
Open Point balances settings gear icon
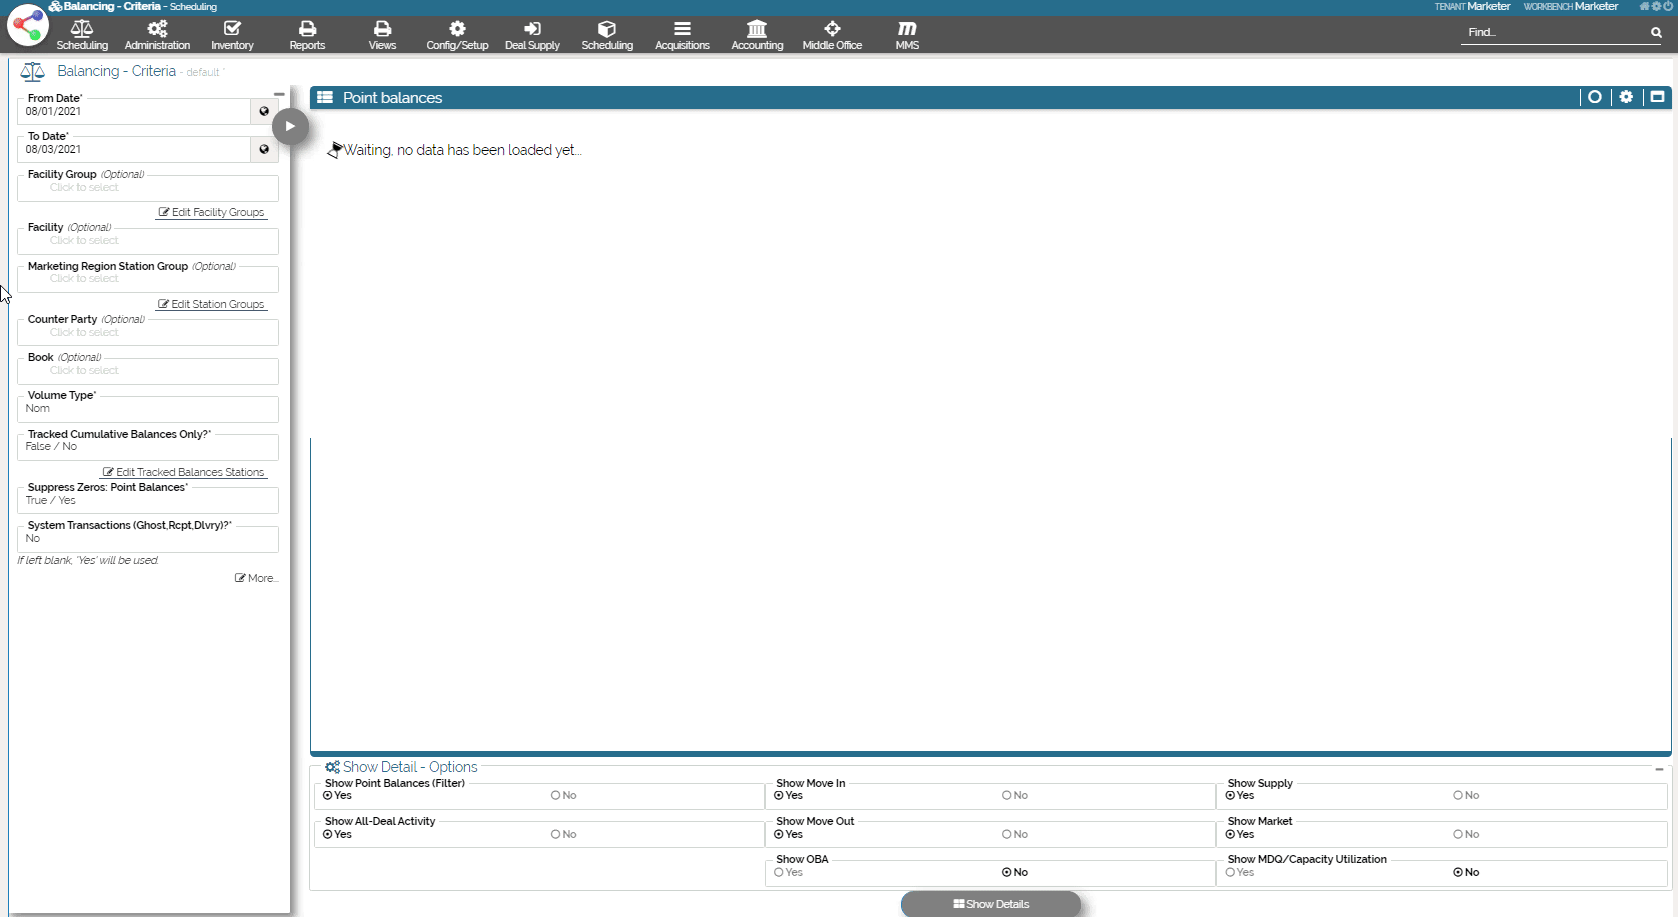1626,97
